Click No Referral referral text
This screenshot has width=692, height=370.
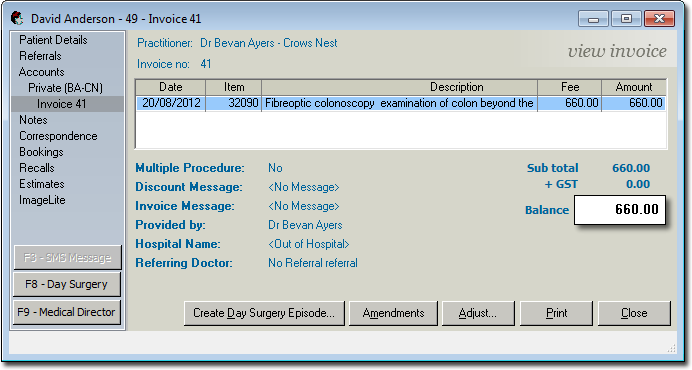pyautogui.click(x=313, y=263)
